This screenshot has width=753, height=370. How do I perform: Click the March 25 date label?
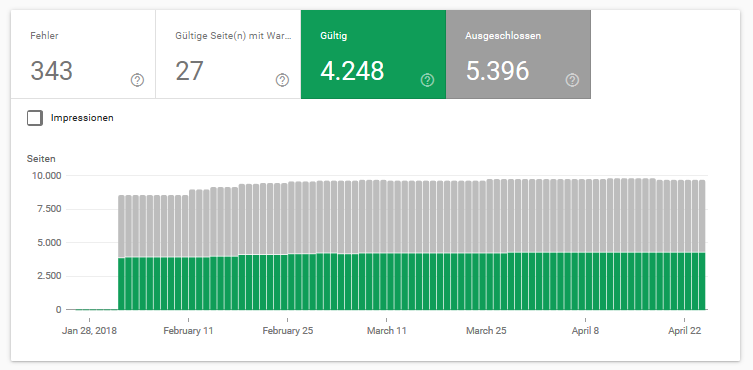[x=486, y=331]
